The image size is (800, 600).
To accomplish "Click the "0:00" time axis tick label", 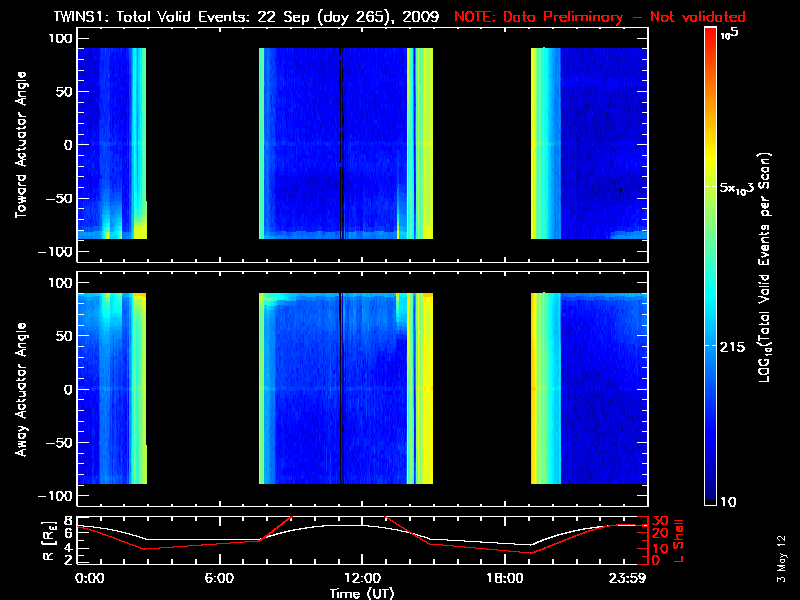I will [90, 577].
